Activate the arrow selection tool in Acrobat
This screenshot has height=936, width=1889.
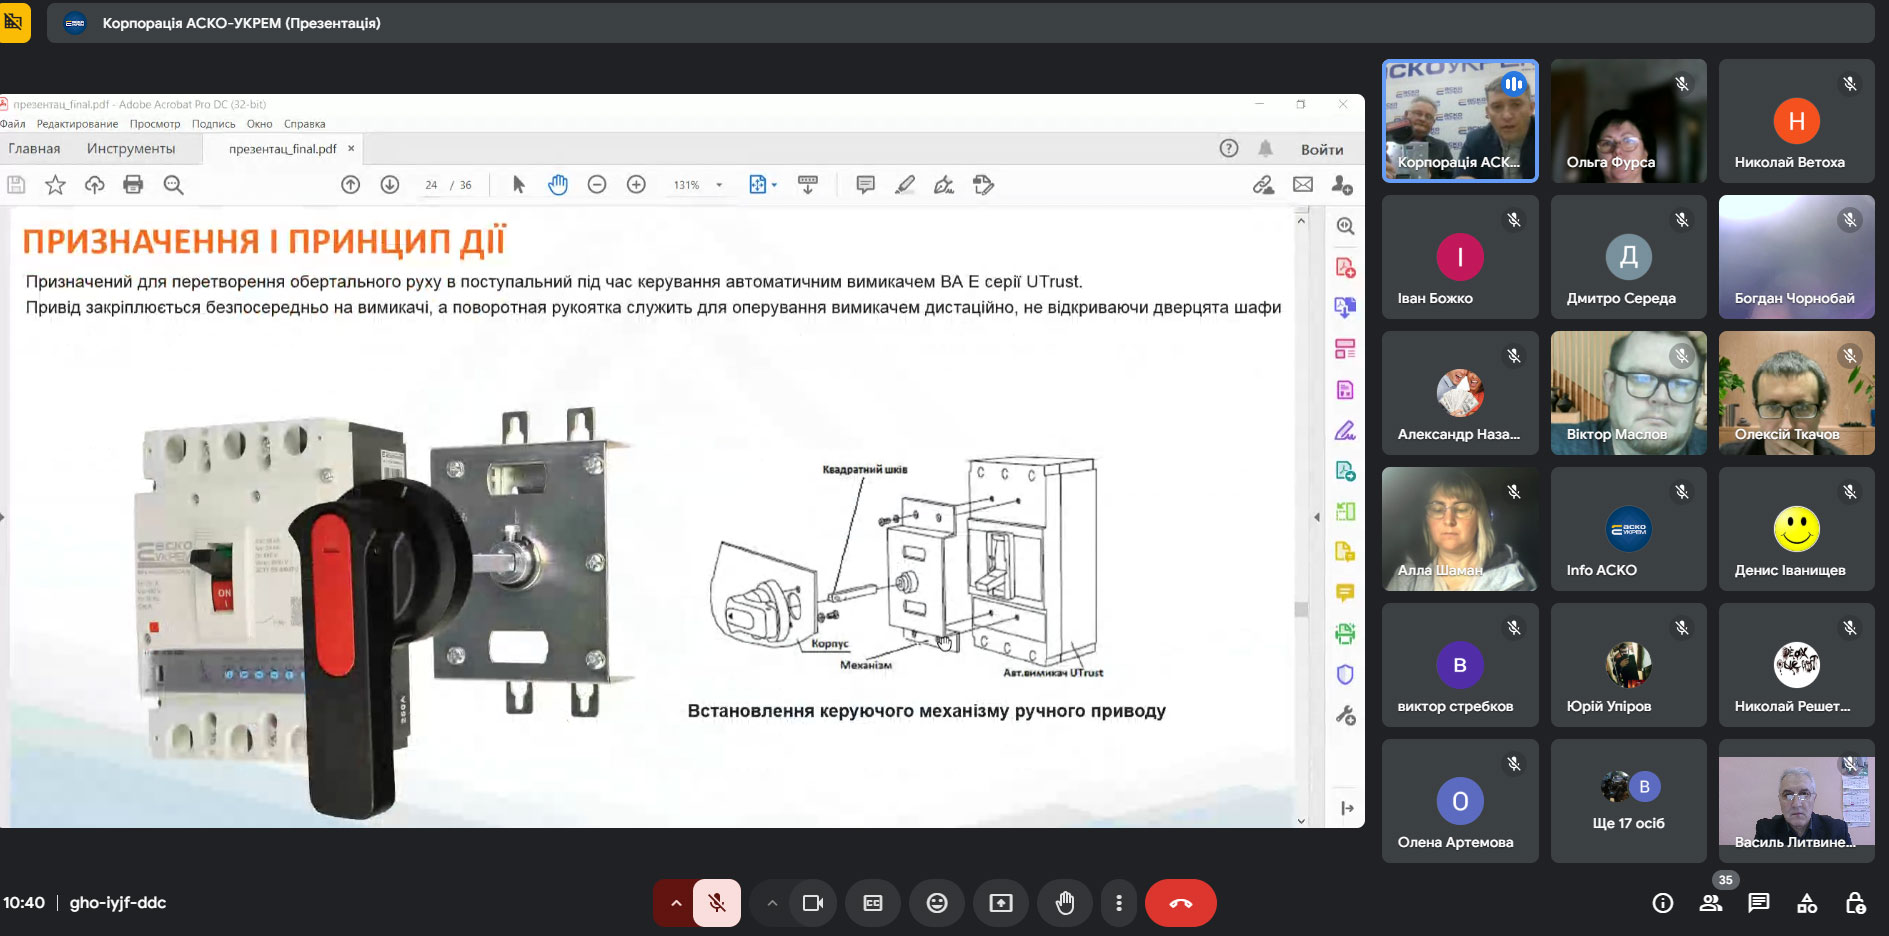point(518,185)
